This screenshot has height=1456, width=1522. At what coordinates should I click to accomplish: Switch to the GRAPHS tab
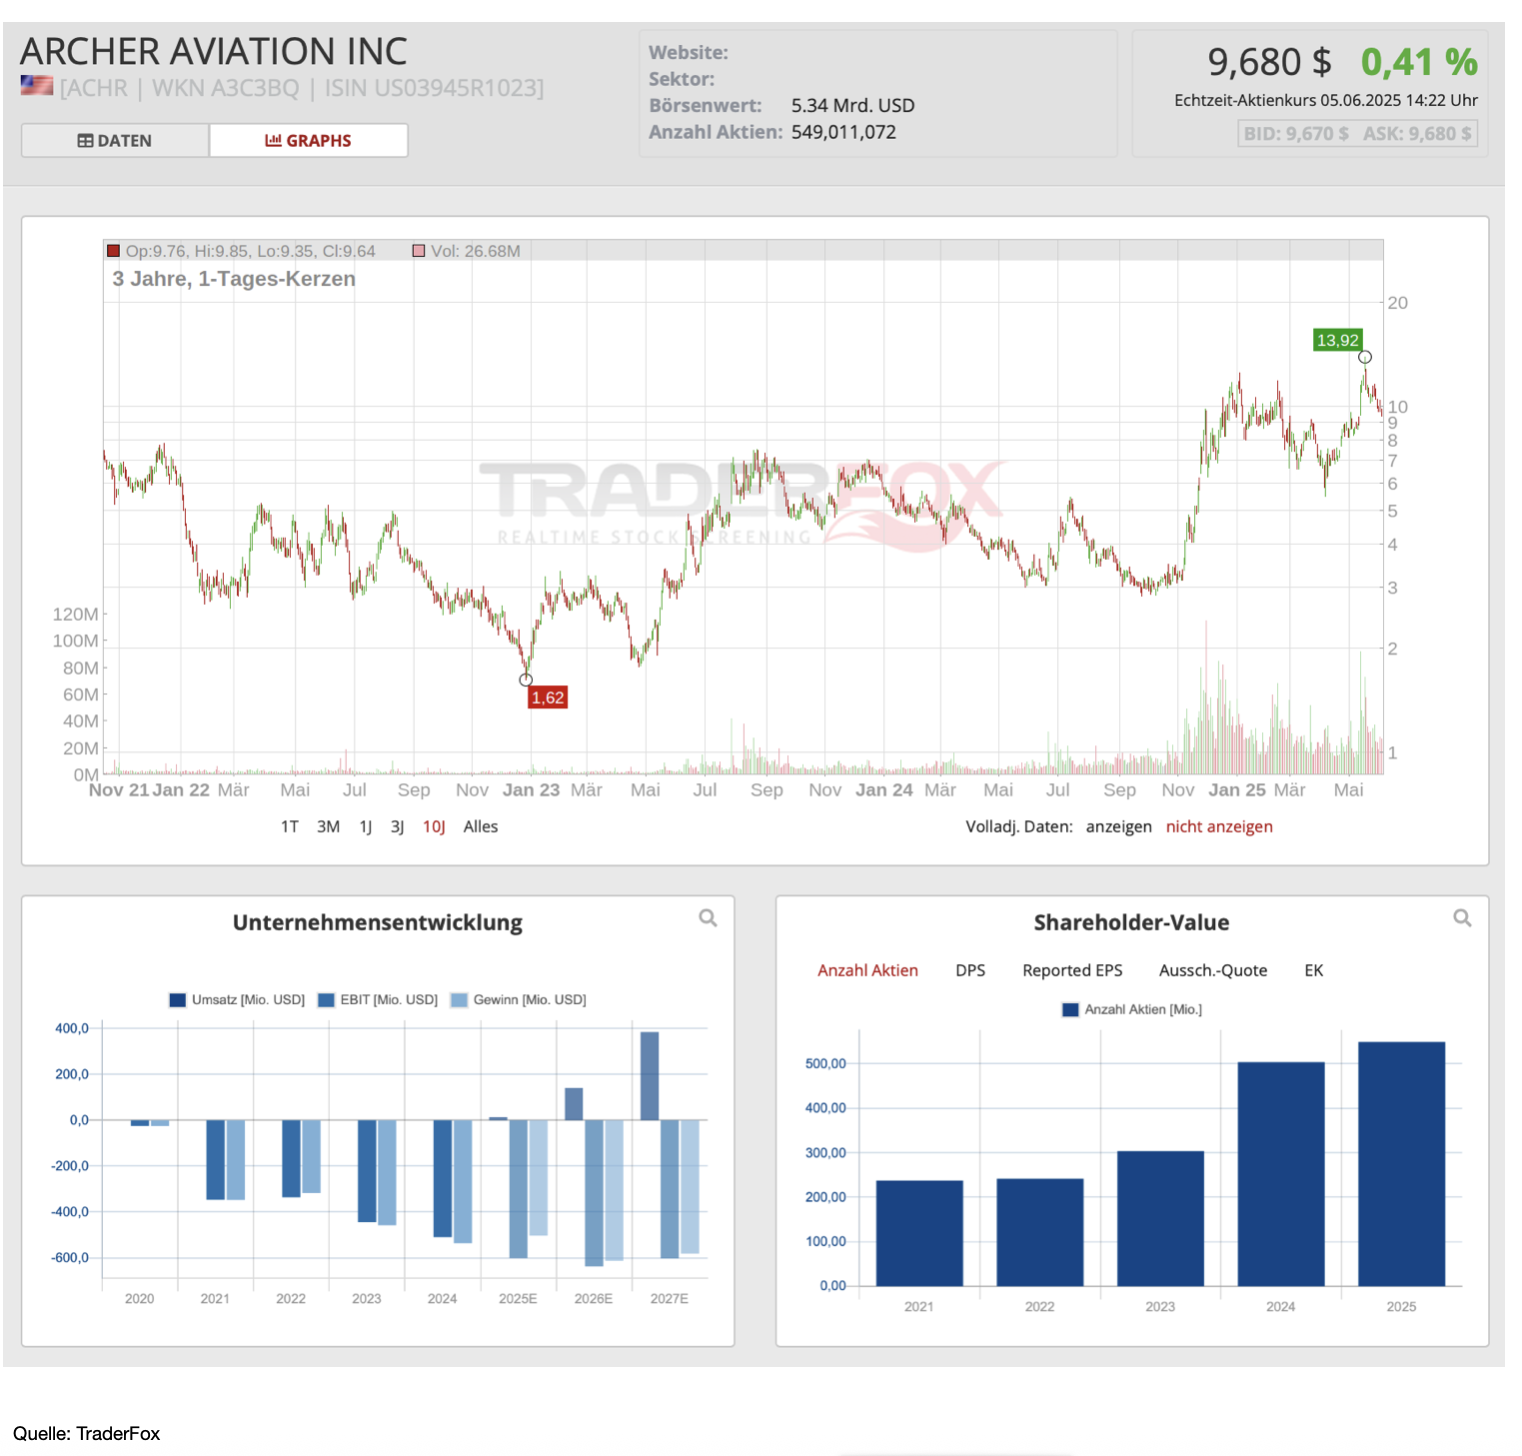pos(308,141)
